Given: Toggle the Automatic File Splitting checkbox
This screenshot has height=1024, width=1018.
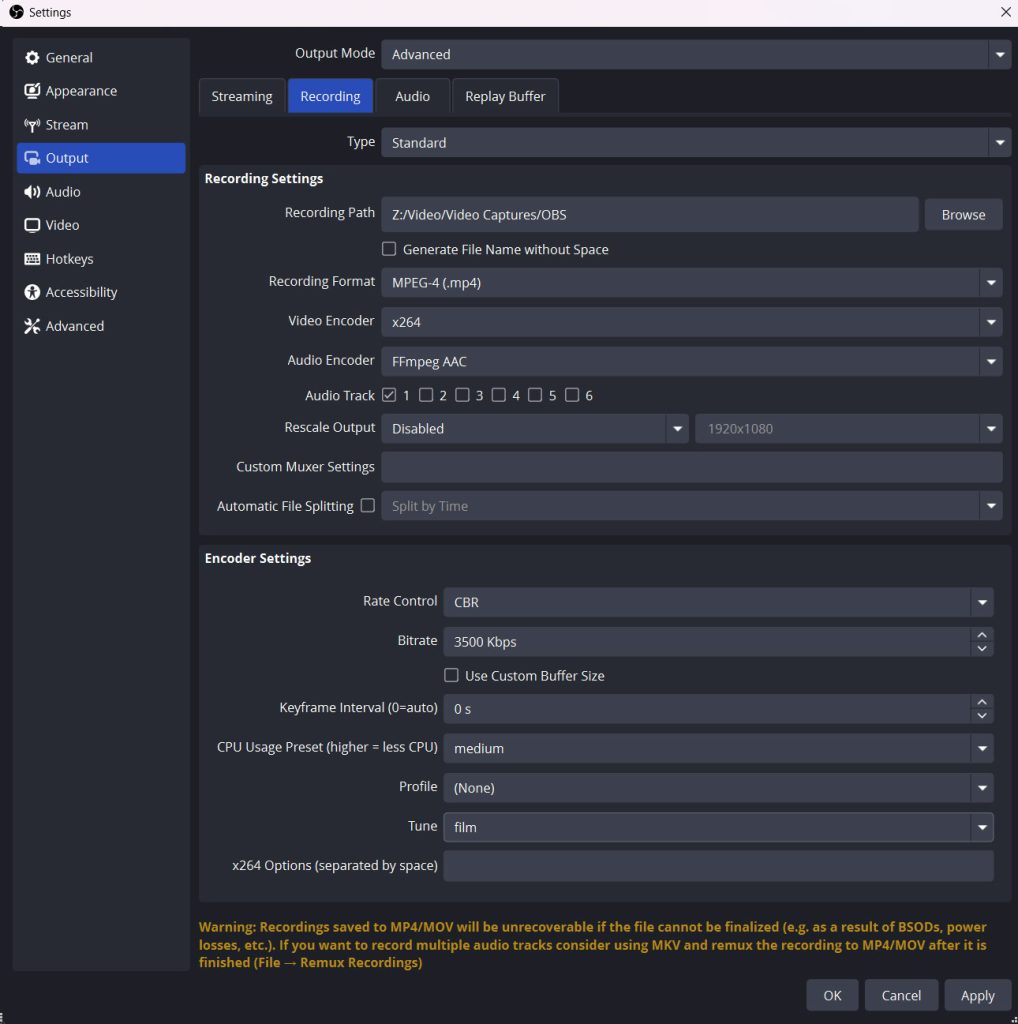Looking at the screenshot, I should point(368,506).
